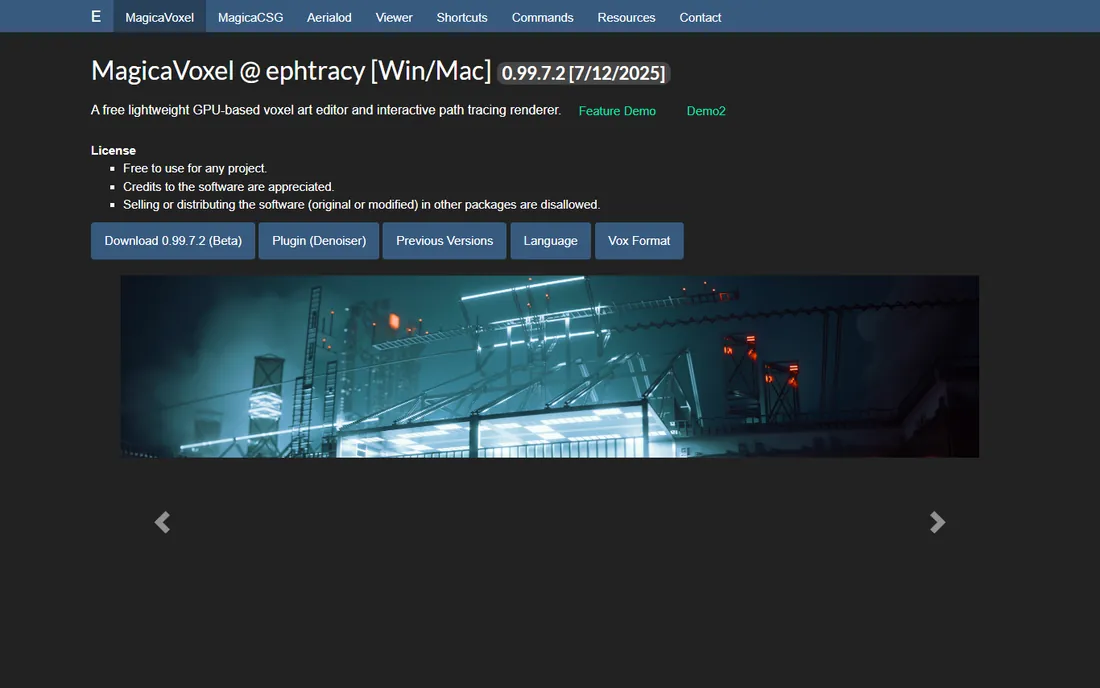Click 'Free to use for any project.' line
1100x688 pixels.
pos(194,168)
